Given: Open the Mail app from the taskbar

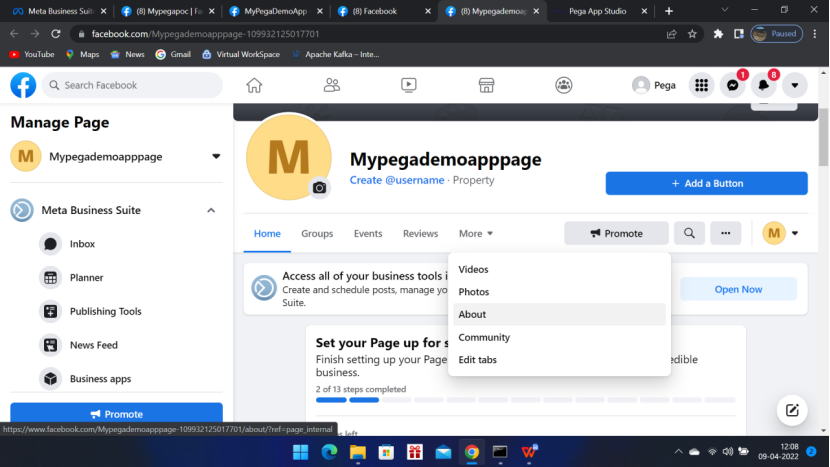Looking at the screenshot, I should pos(443,452).
